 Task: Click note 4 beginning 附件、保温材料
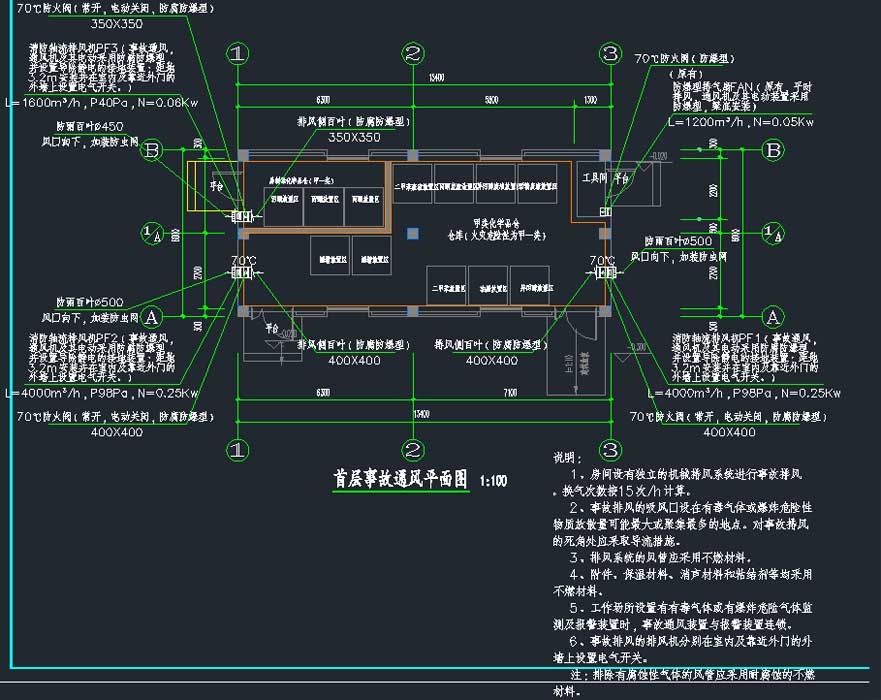tap(683, 583)
